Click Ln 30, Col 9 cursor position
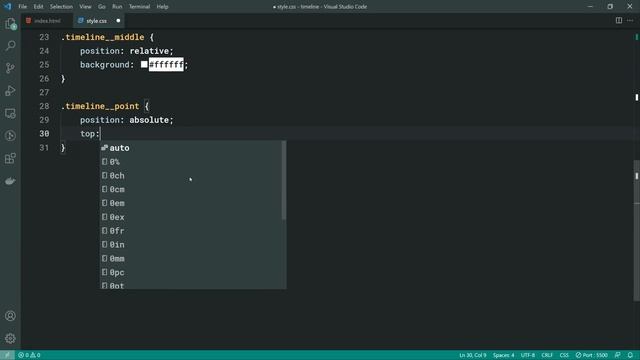The width and height of the screenshot is (640, 360). (x=473, y=355)
